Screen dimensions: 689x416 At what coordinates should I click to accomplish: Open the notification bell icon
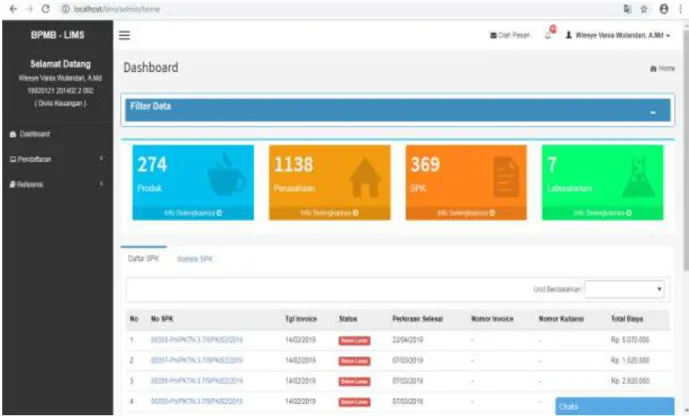pyautogui.click(x=548, y=35)
